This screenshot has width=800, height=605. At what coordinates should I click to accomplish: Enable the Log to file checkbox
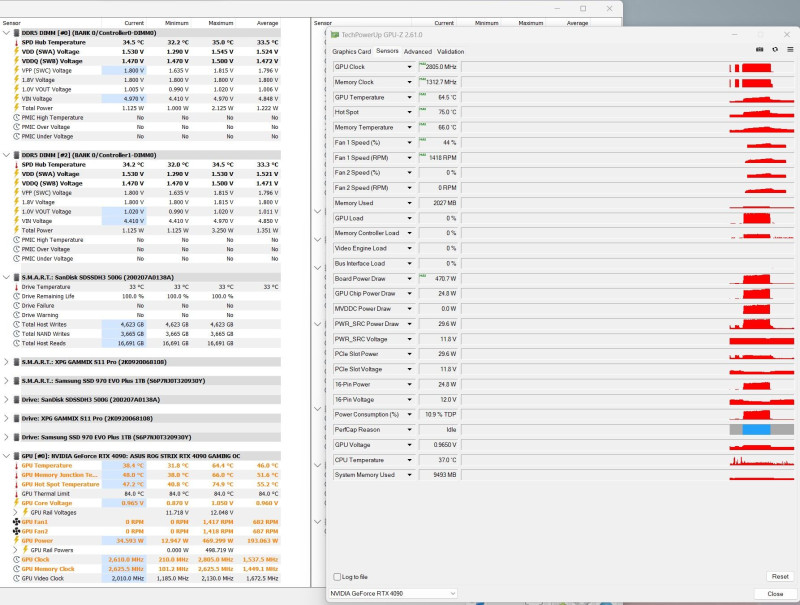(337, 577)
